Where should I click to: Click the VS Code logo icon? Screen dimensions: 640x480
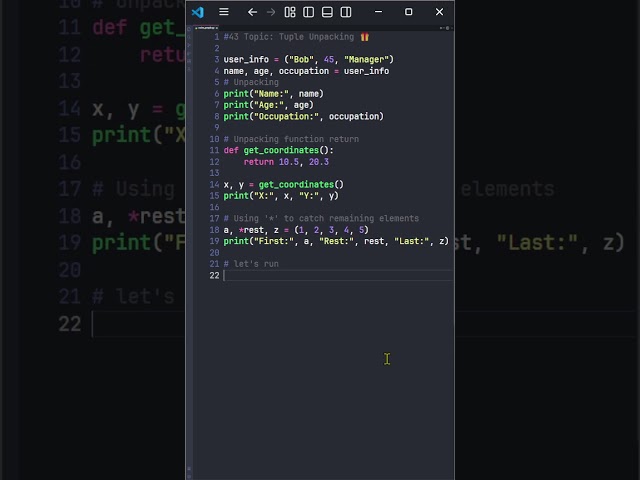(x=198, y=12)
